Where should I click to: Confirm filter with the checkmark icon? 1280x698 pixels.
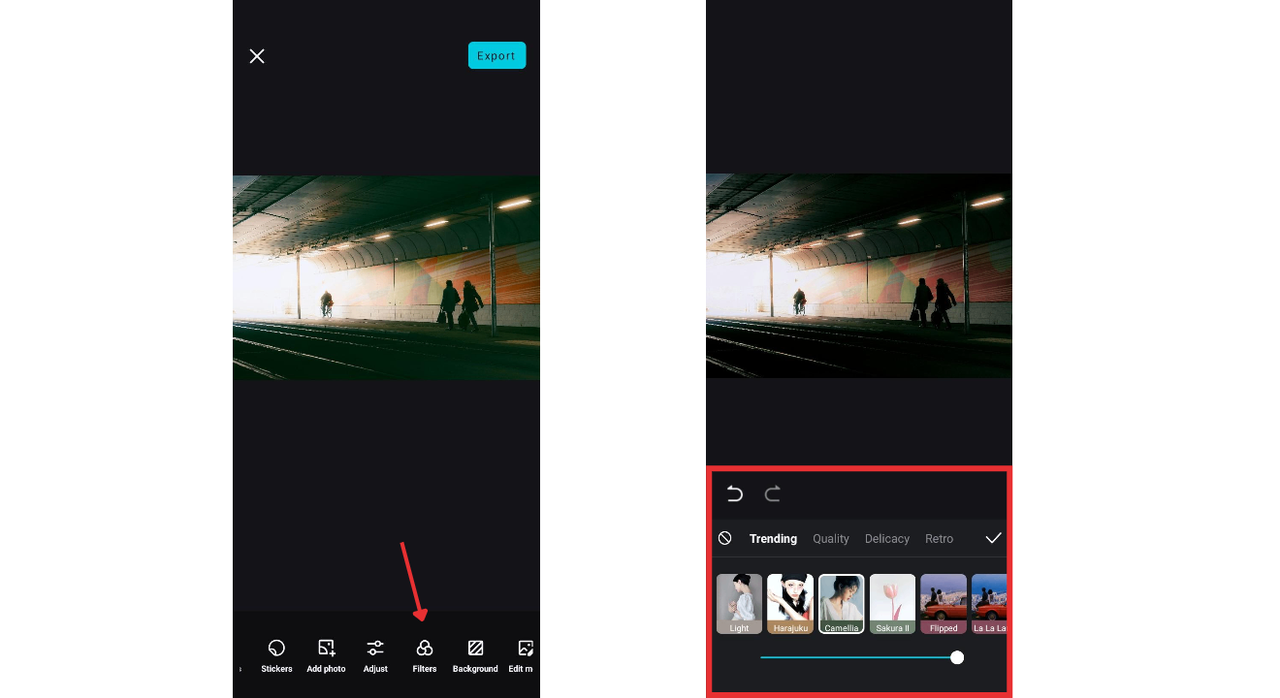993,538
